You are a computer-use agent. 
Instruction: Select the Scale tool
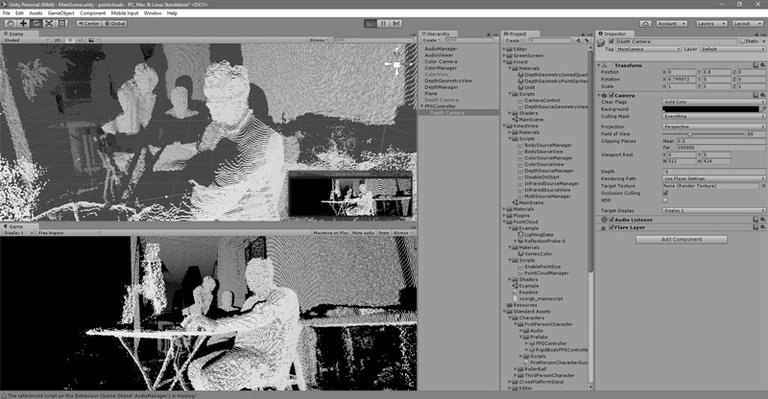click(x=49, y=23)
